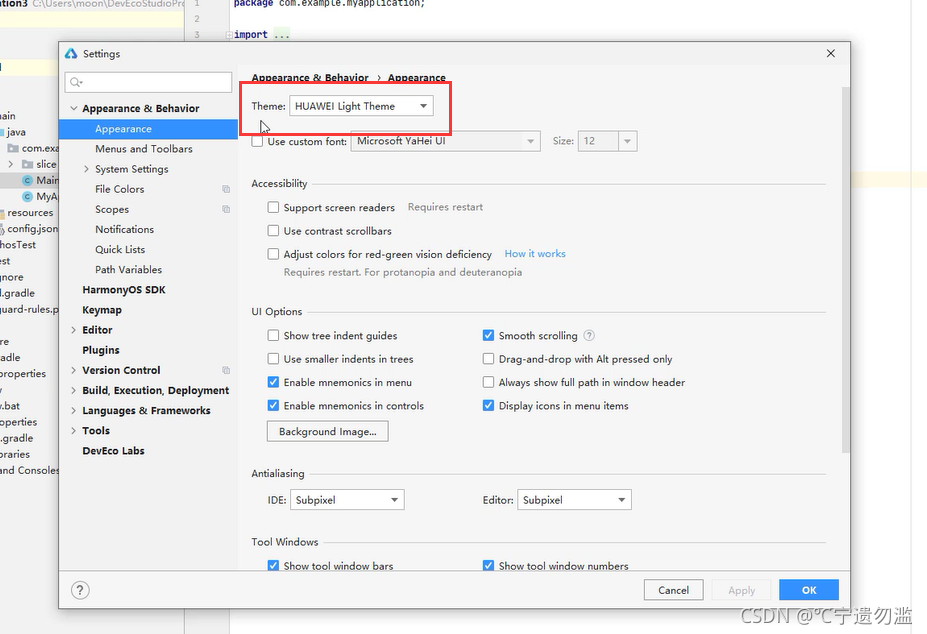
Task: Click the settings panel vertical scrollbar
Action: pyautogui.click(x=845, y=270)
